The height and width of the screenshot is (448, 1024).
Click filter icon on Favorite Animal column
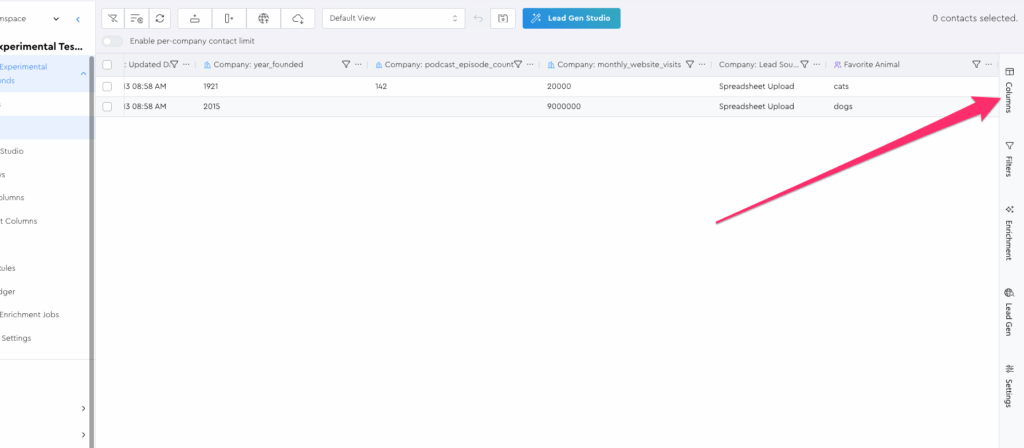[976, 64]
